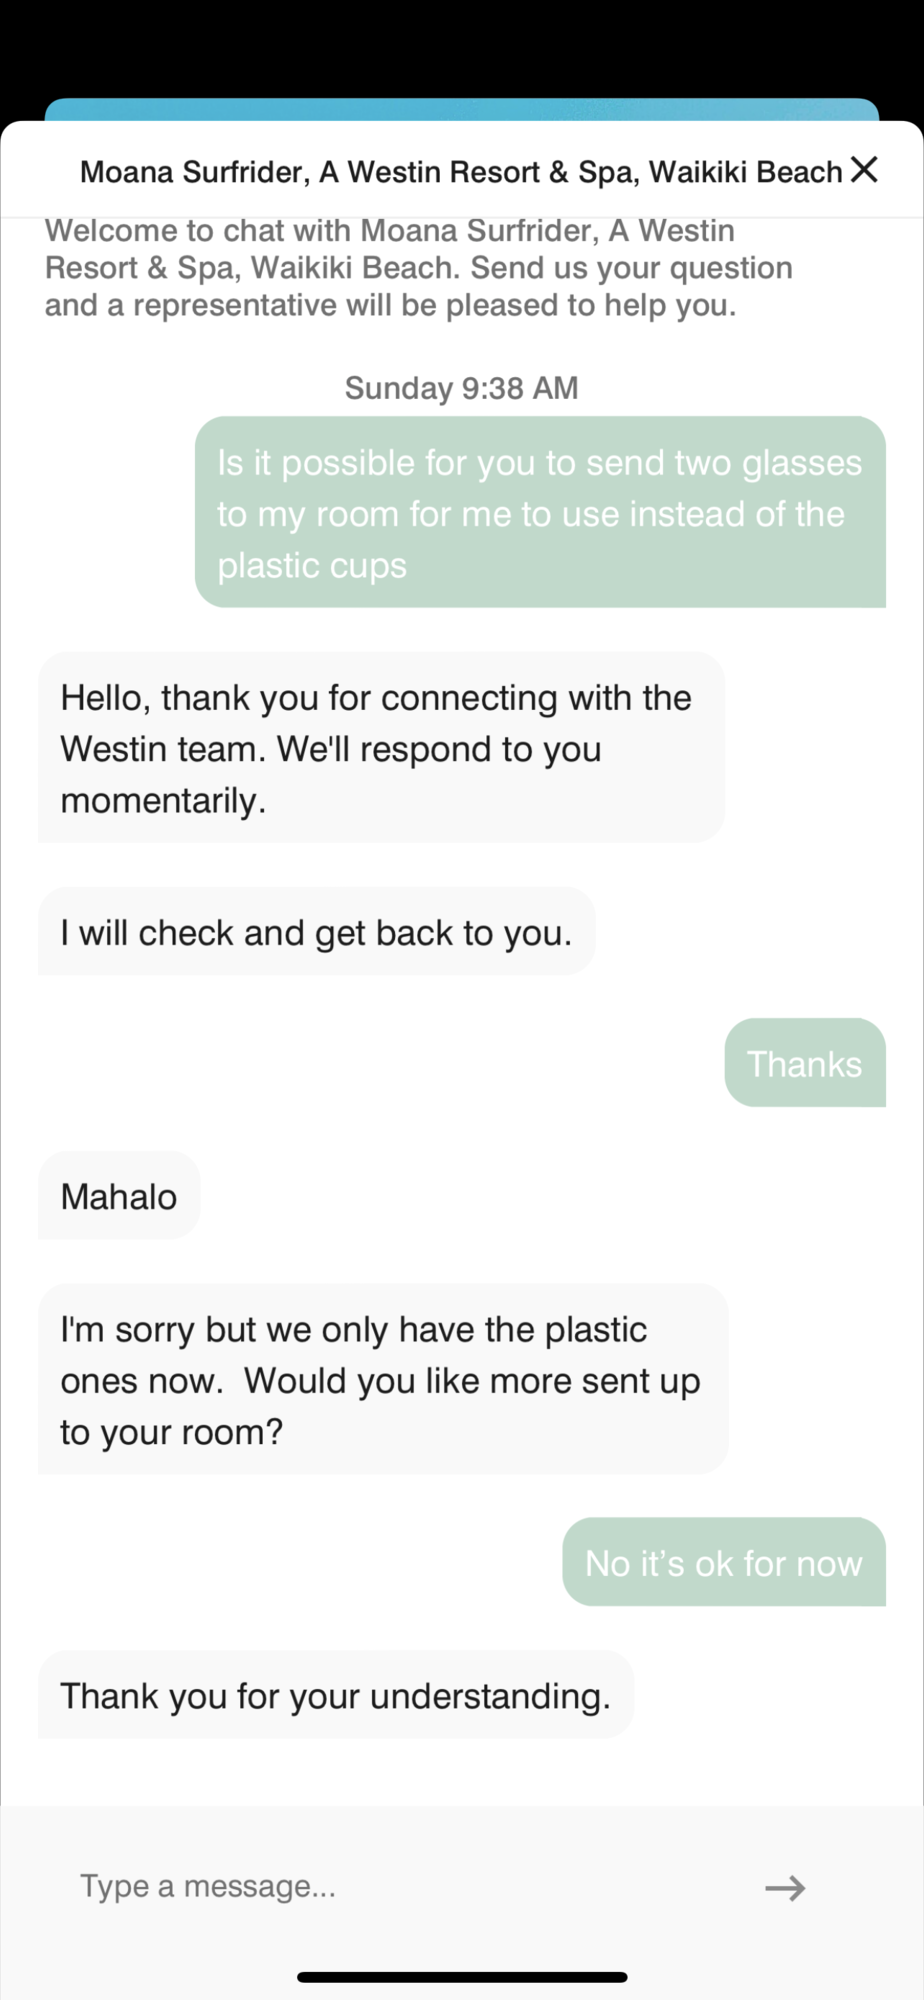This screenshot has width=924, height=2000.
Task: Tap the home indicator bar at the bottom
Action: pyautogui.click(x=462, y=1976)
